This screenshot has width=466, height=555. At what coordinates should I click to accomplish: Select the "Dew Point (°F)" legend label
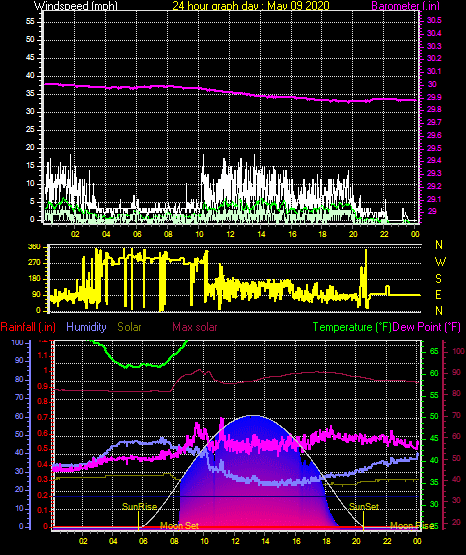(427, 327)
